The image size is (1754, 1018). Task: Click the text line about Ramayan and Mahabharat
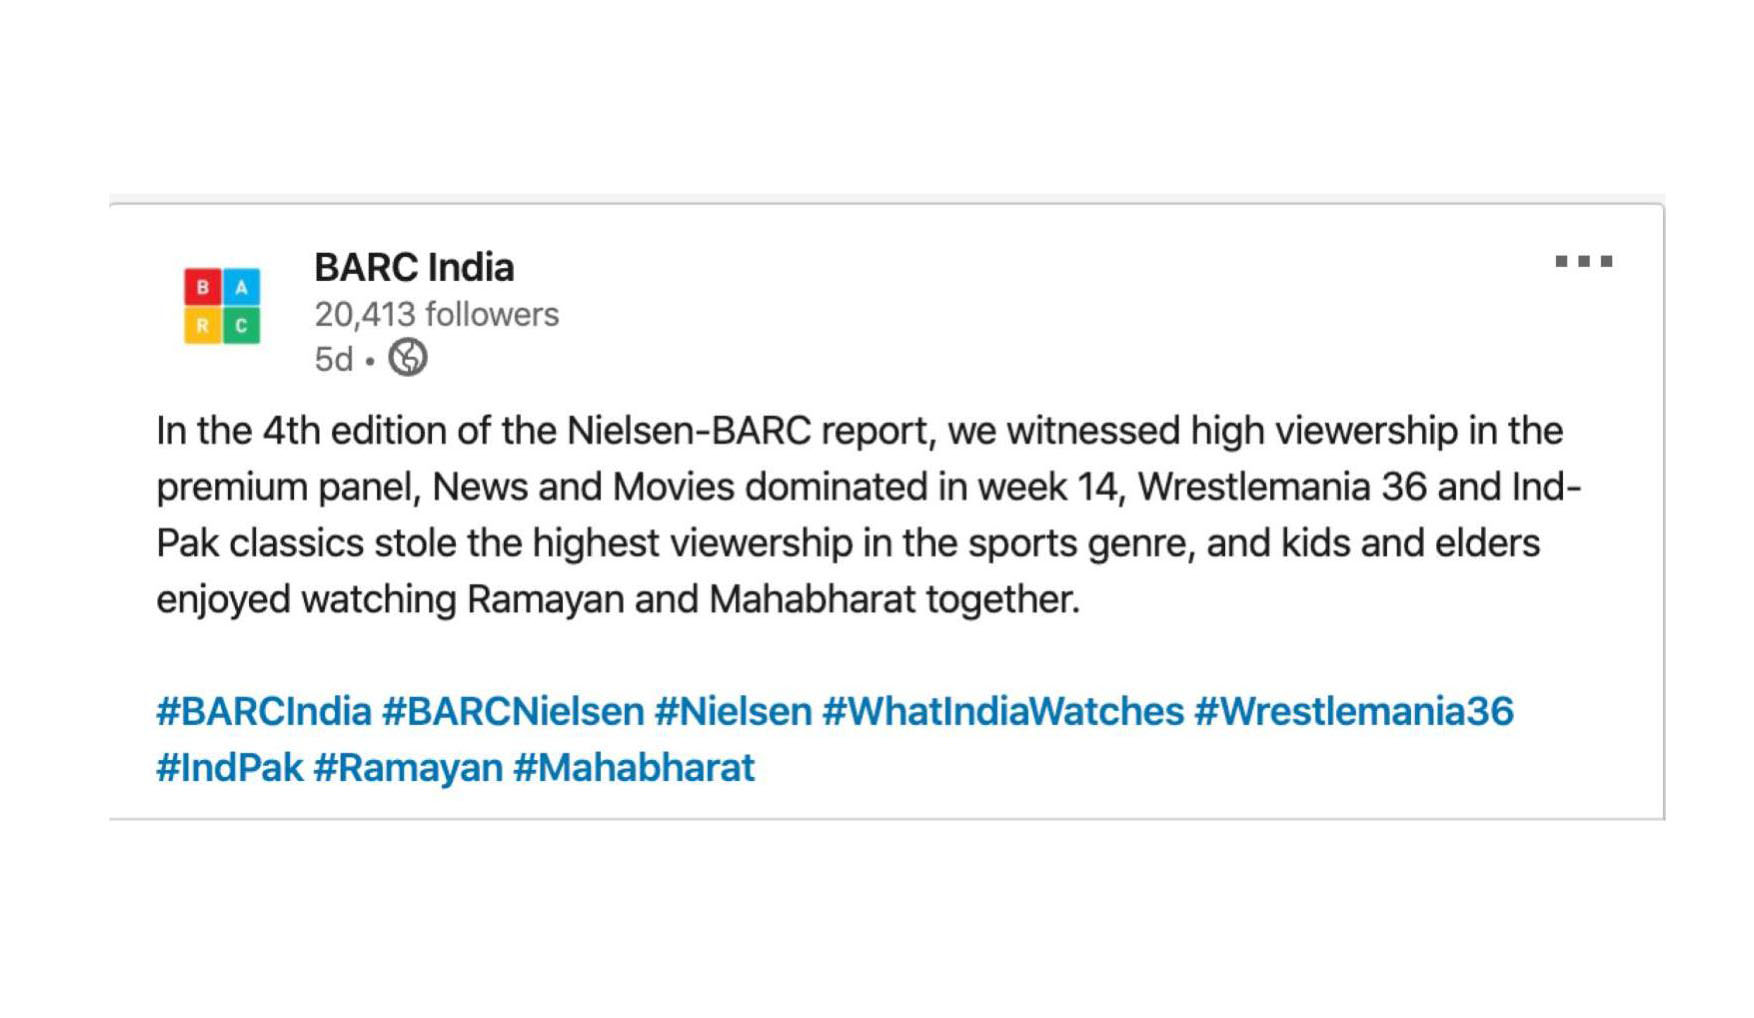[618, 599]
